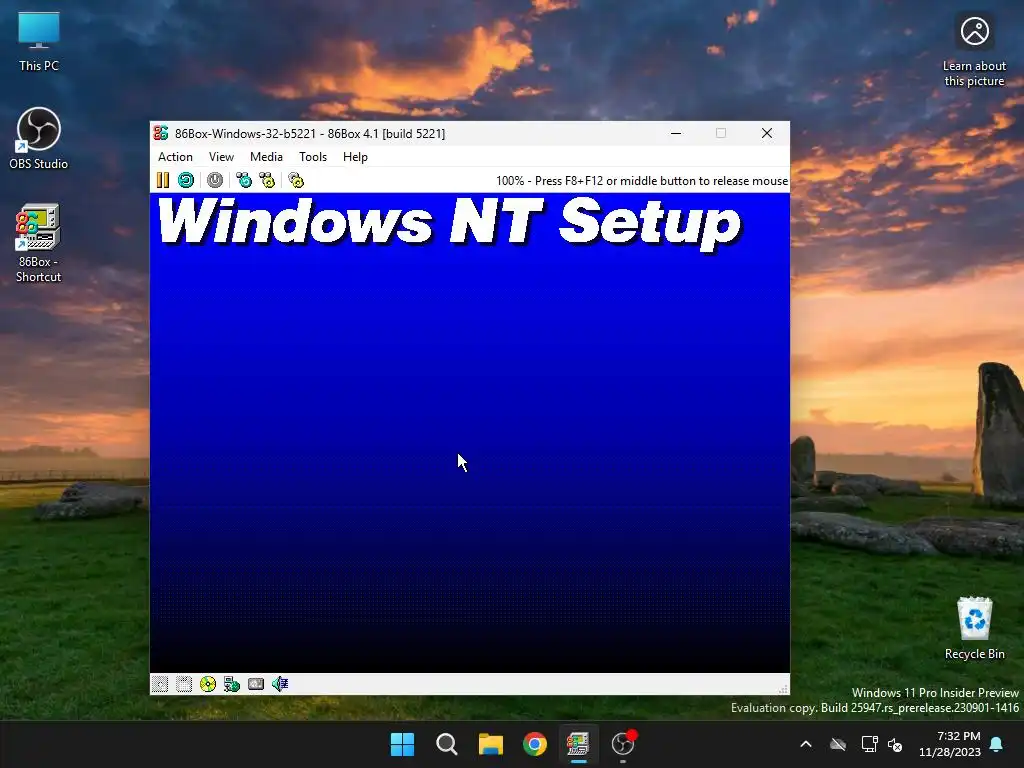Send Ctrl+Alt+Del to the guest
Viewport: 1024px width, 768px height.
(x=244, y=180)
